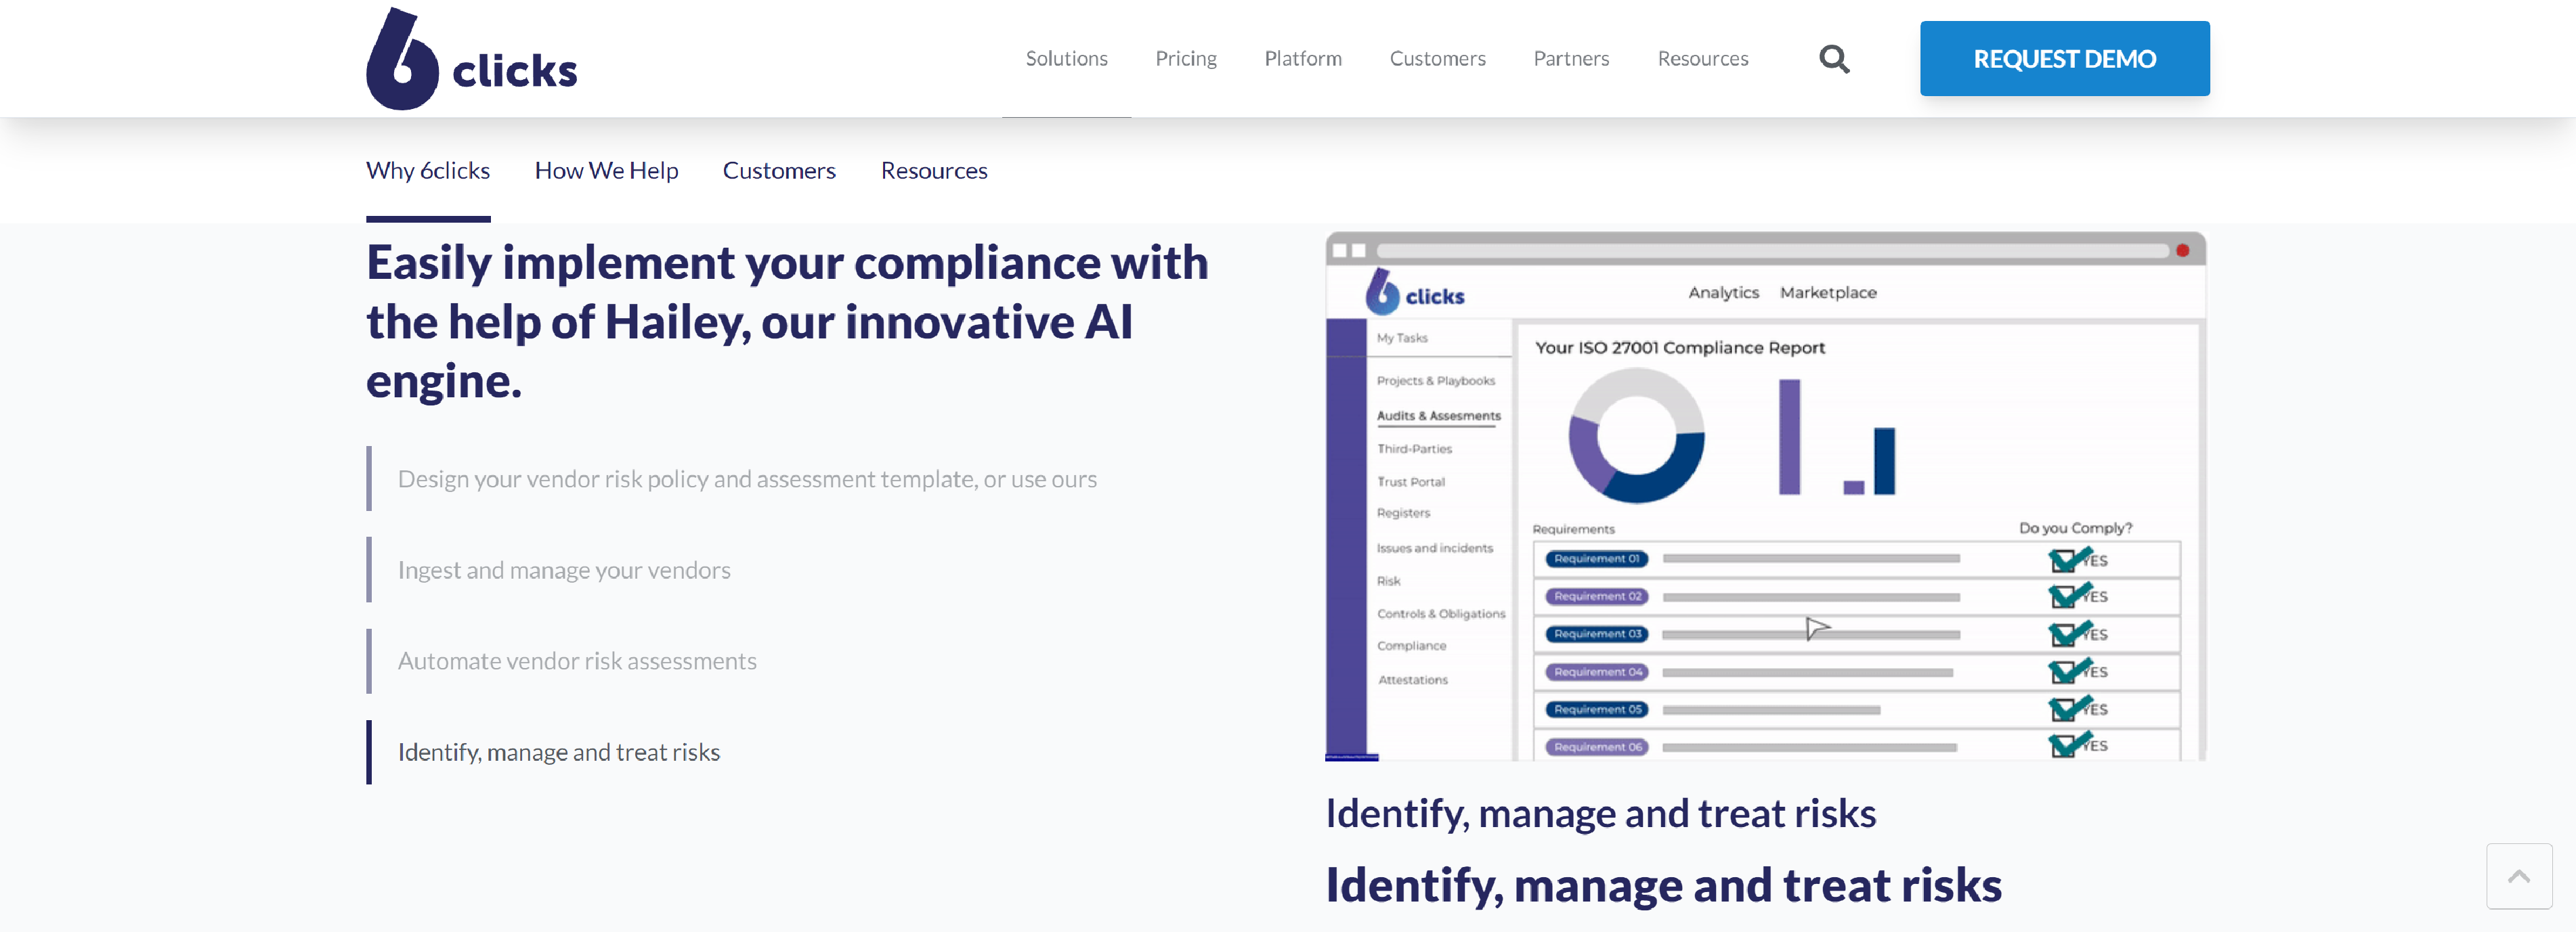The width and height of the screenshot is (2576, 932).
Task: Select 'Design your vendor risk policy' step
Action: 747,479
